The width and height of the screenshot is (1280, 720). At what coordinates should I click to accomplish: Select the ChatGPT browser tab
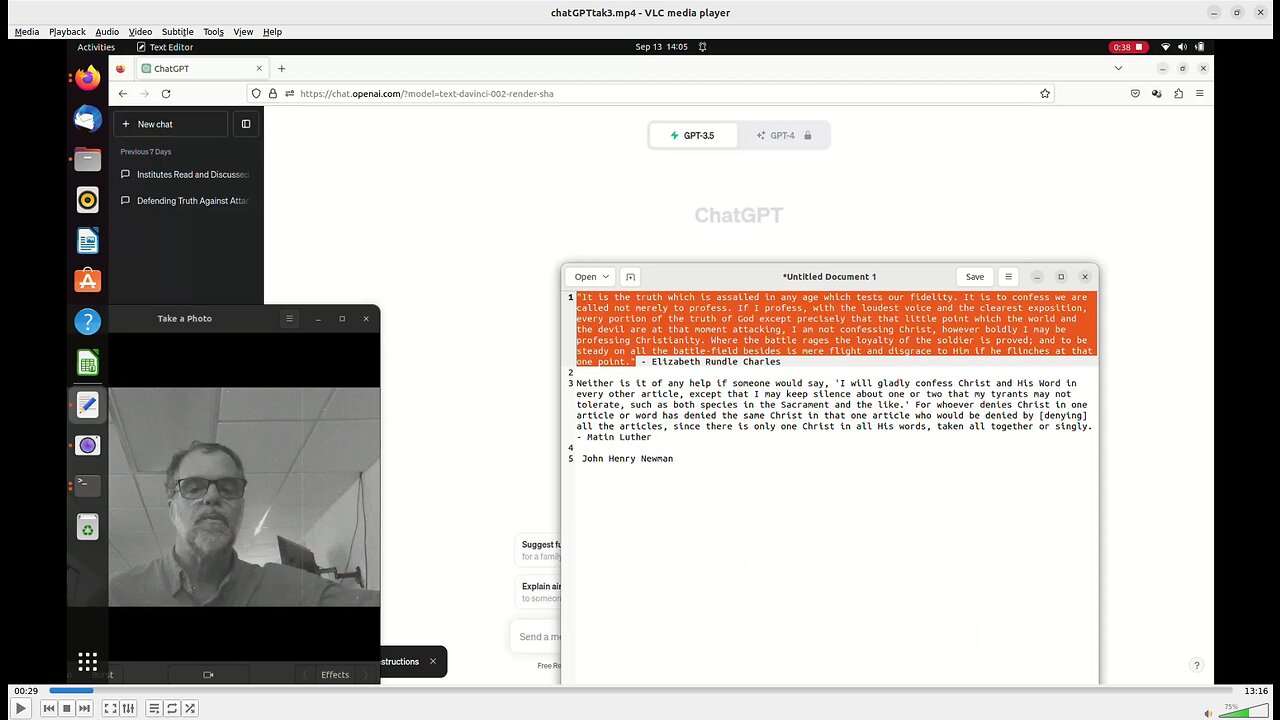tap(200, 68)
